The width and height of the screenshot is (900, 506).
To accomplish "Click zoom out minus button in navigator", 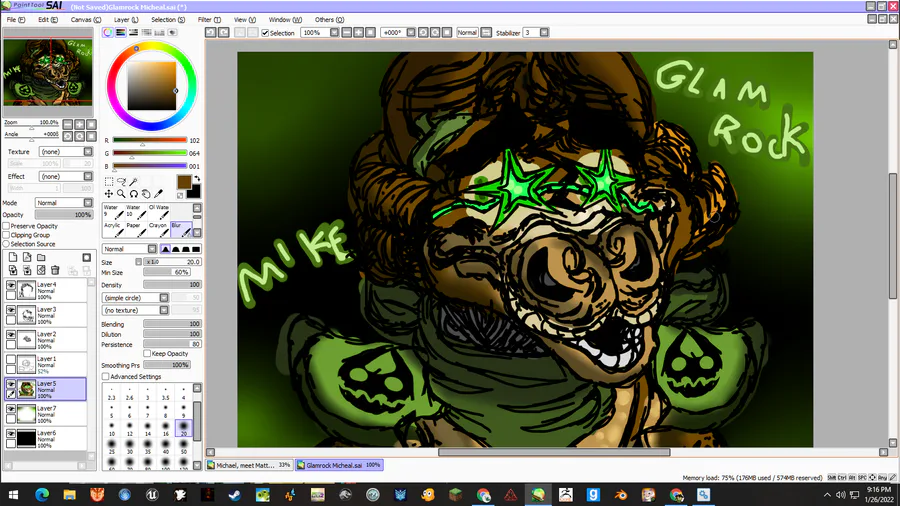I will click(68, 124).
